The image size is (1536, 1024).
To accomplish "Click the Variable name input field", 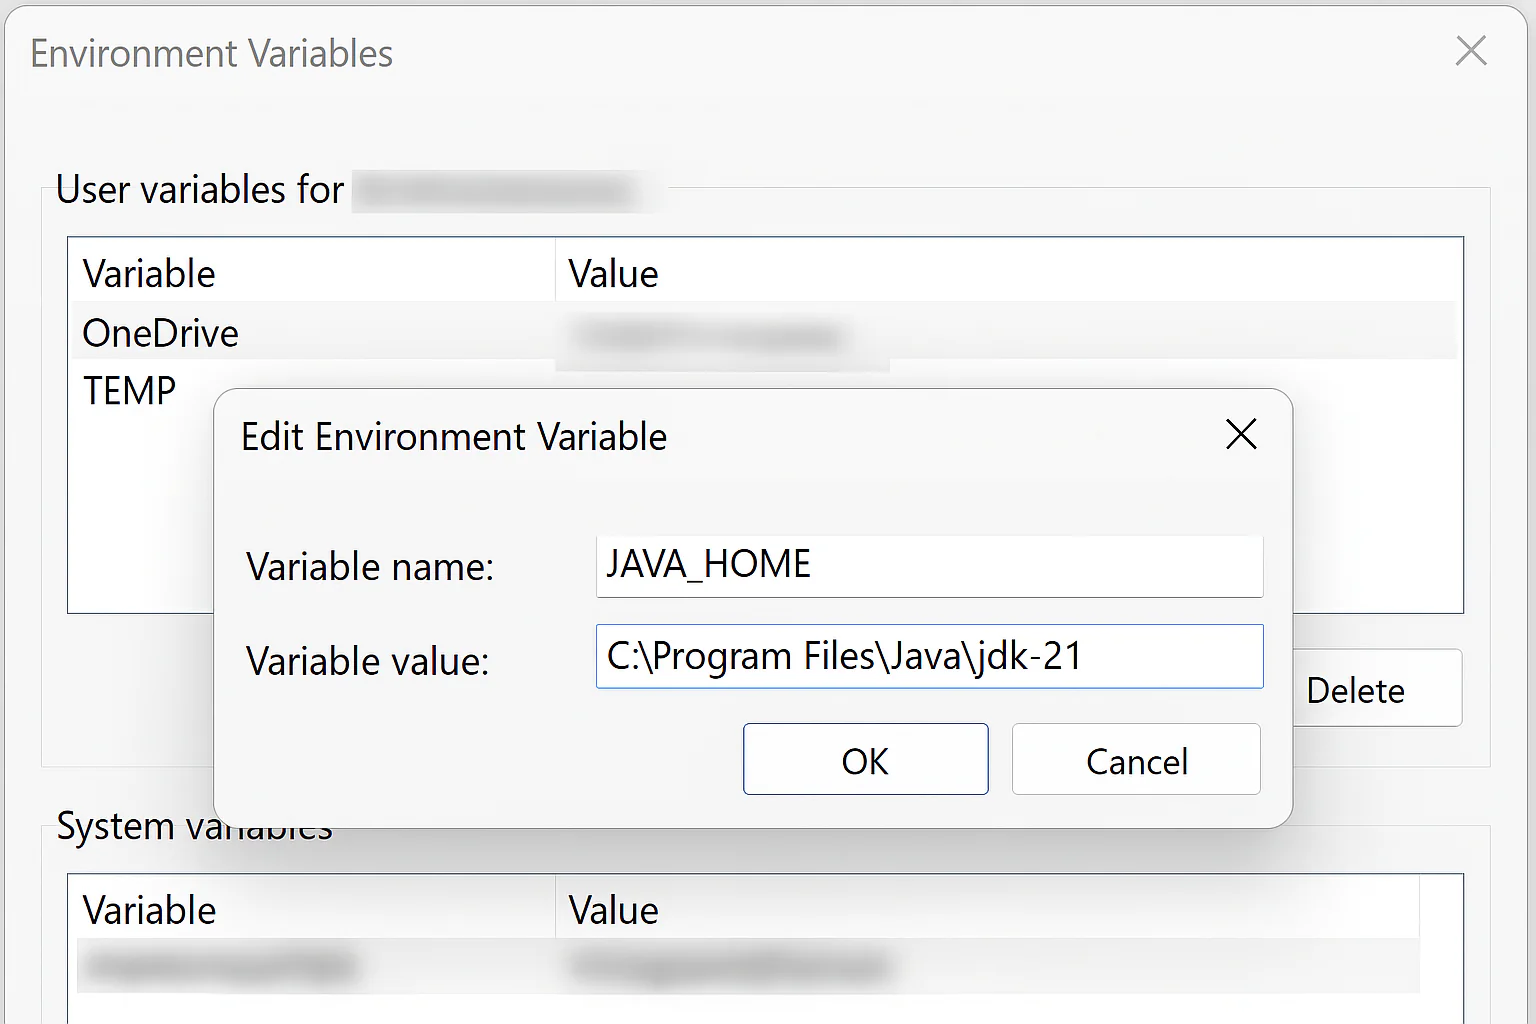I will point(929,566).
